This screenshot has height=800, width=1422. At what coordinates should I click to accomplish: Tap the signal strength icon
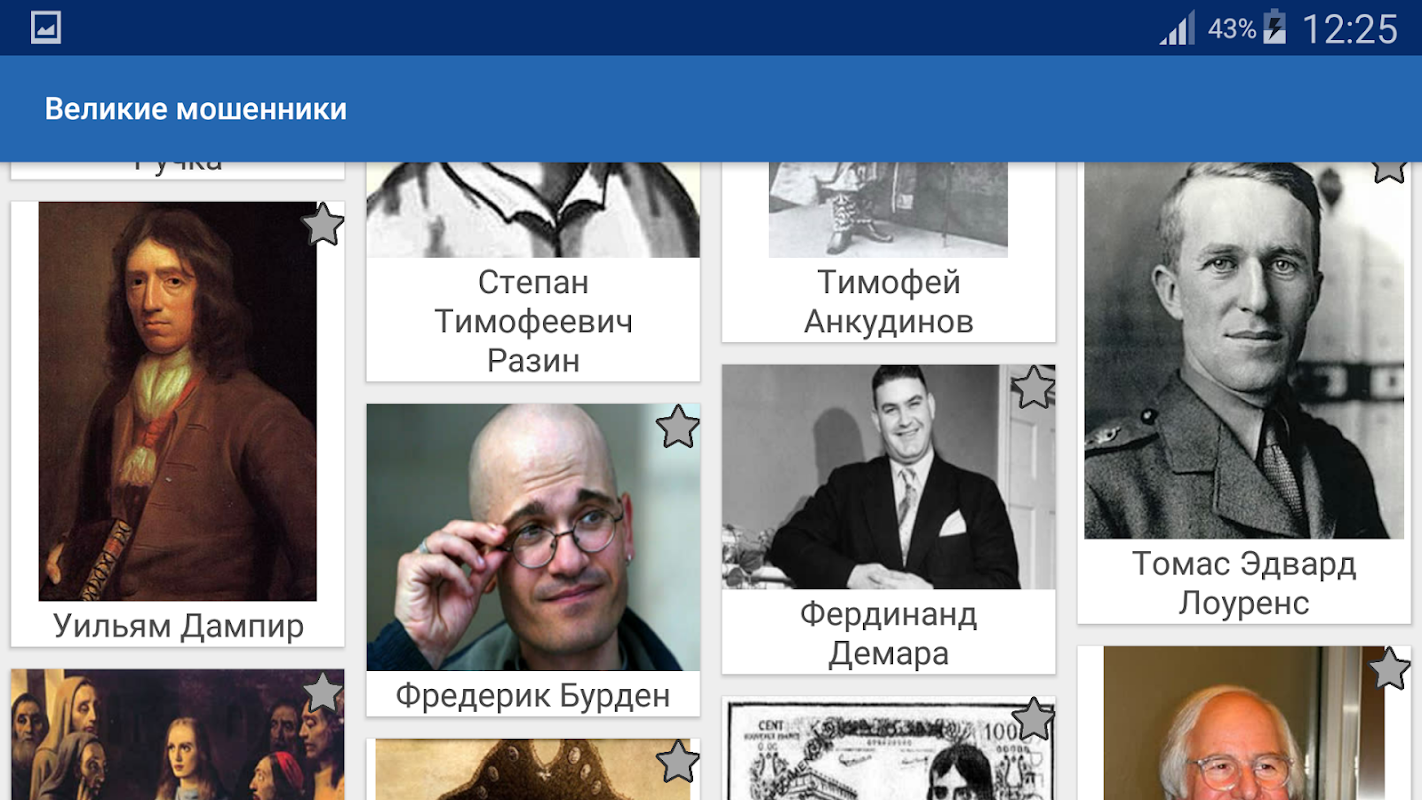(x=1177, y=28)
